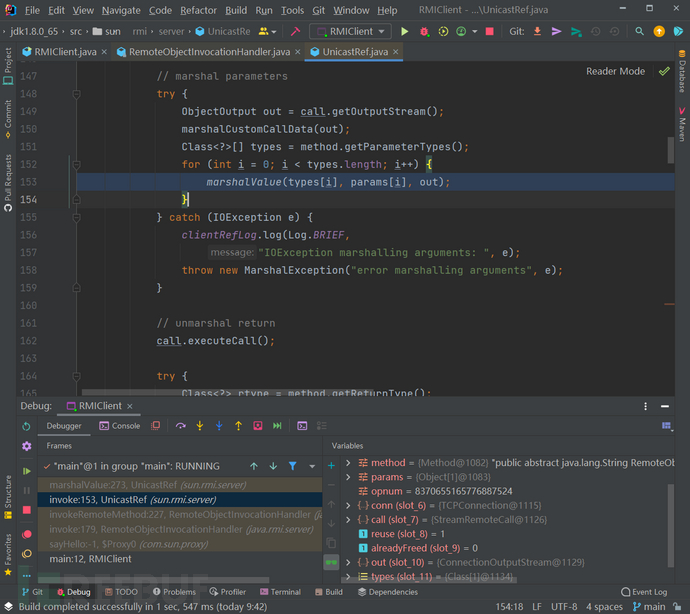Expand conn (slot_6) variable
The height and width of the screenshot is (614, 690).
(348, 505)
